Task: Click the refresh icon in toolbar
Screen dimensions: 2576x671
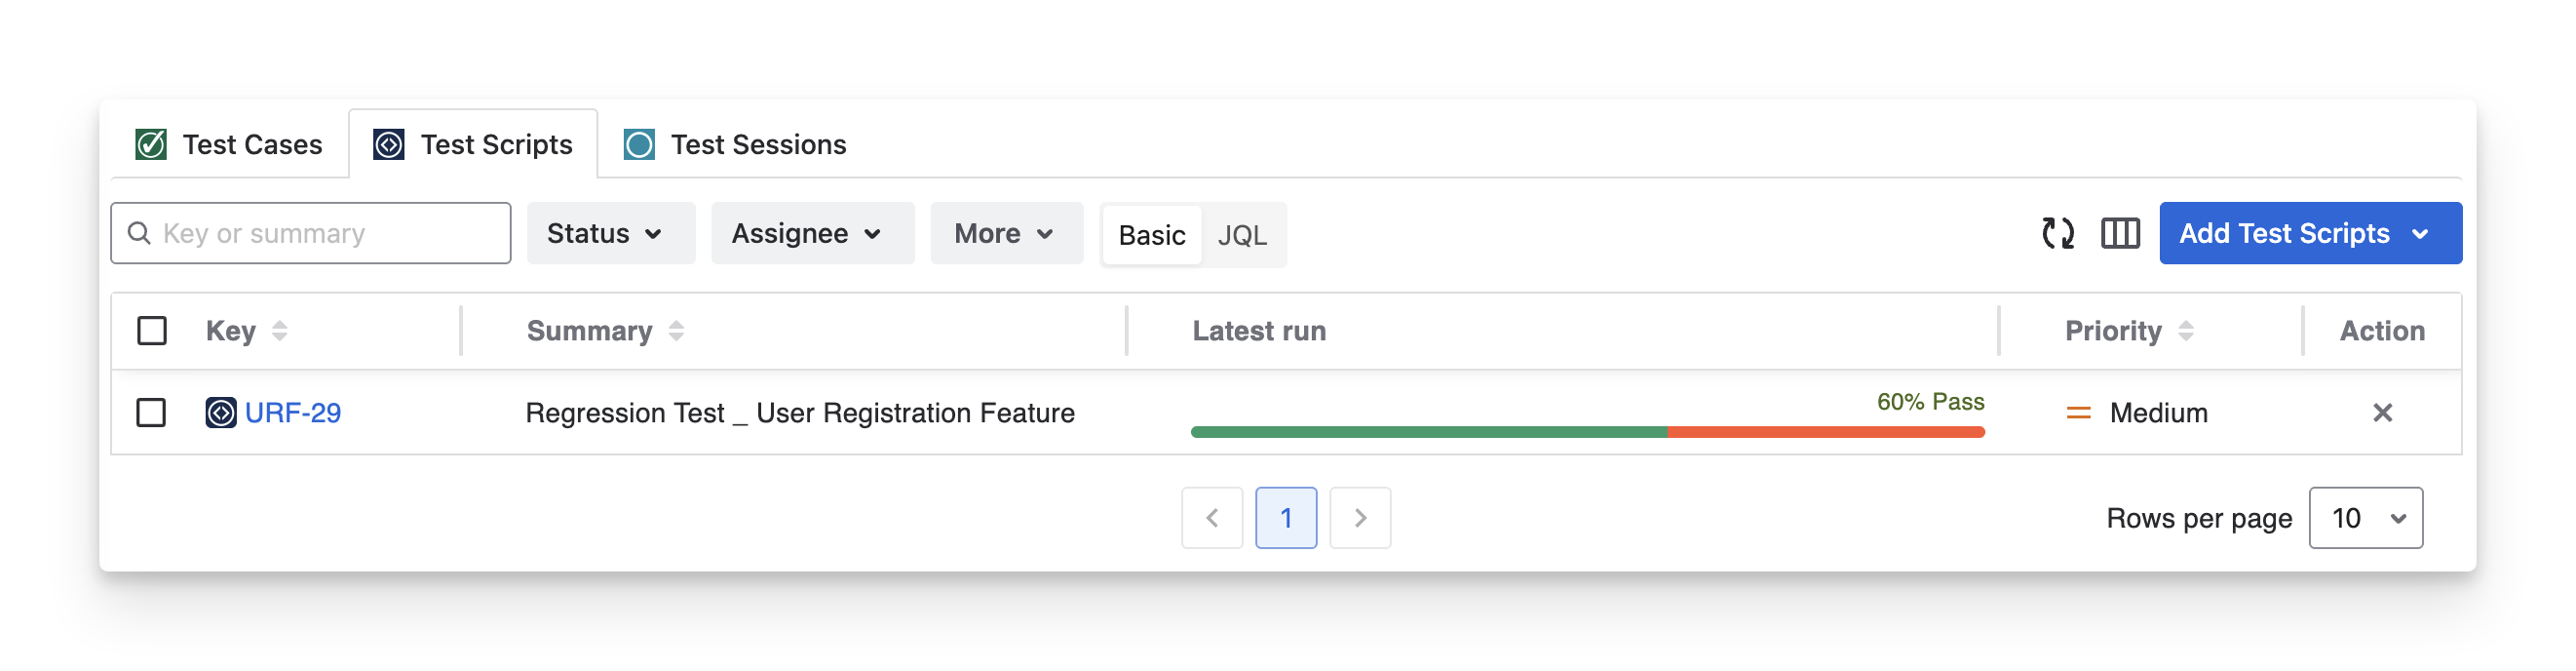Action: [x=2057, y=234]
